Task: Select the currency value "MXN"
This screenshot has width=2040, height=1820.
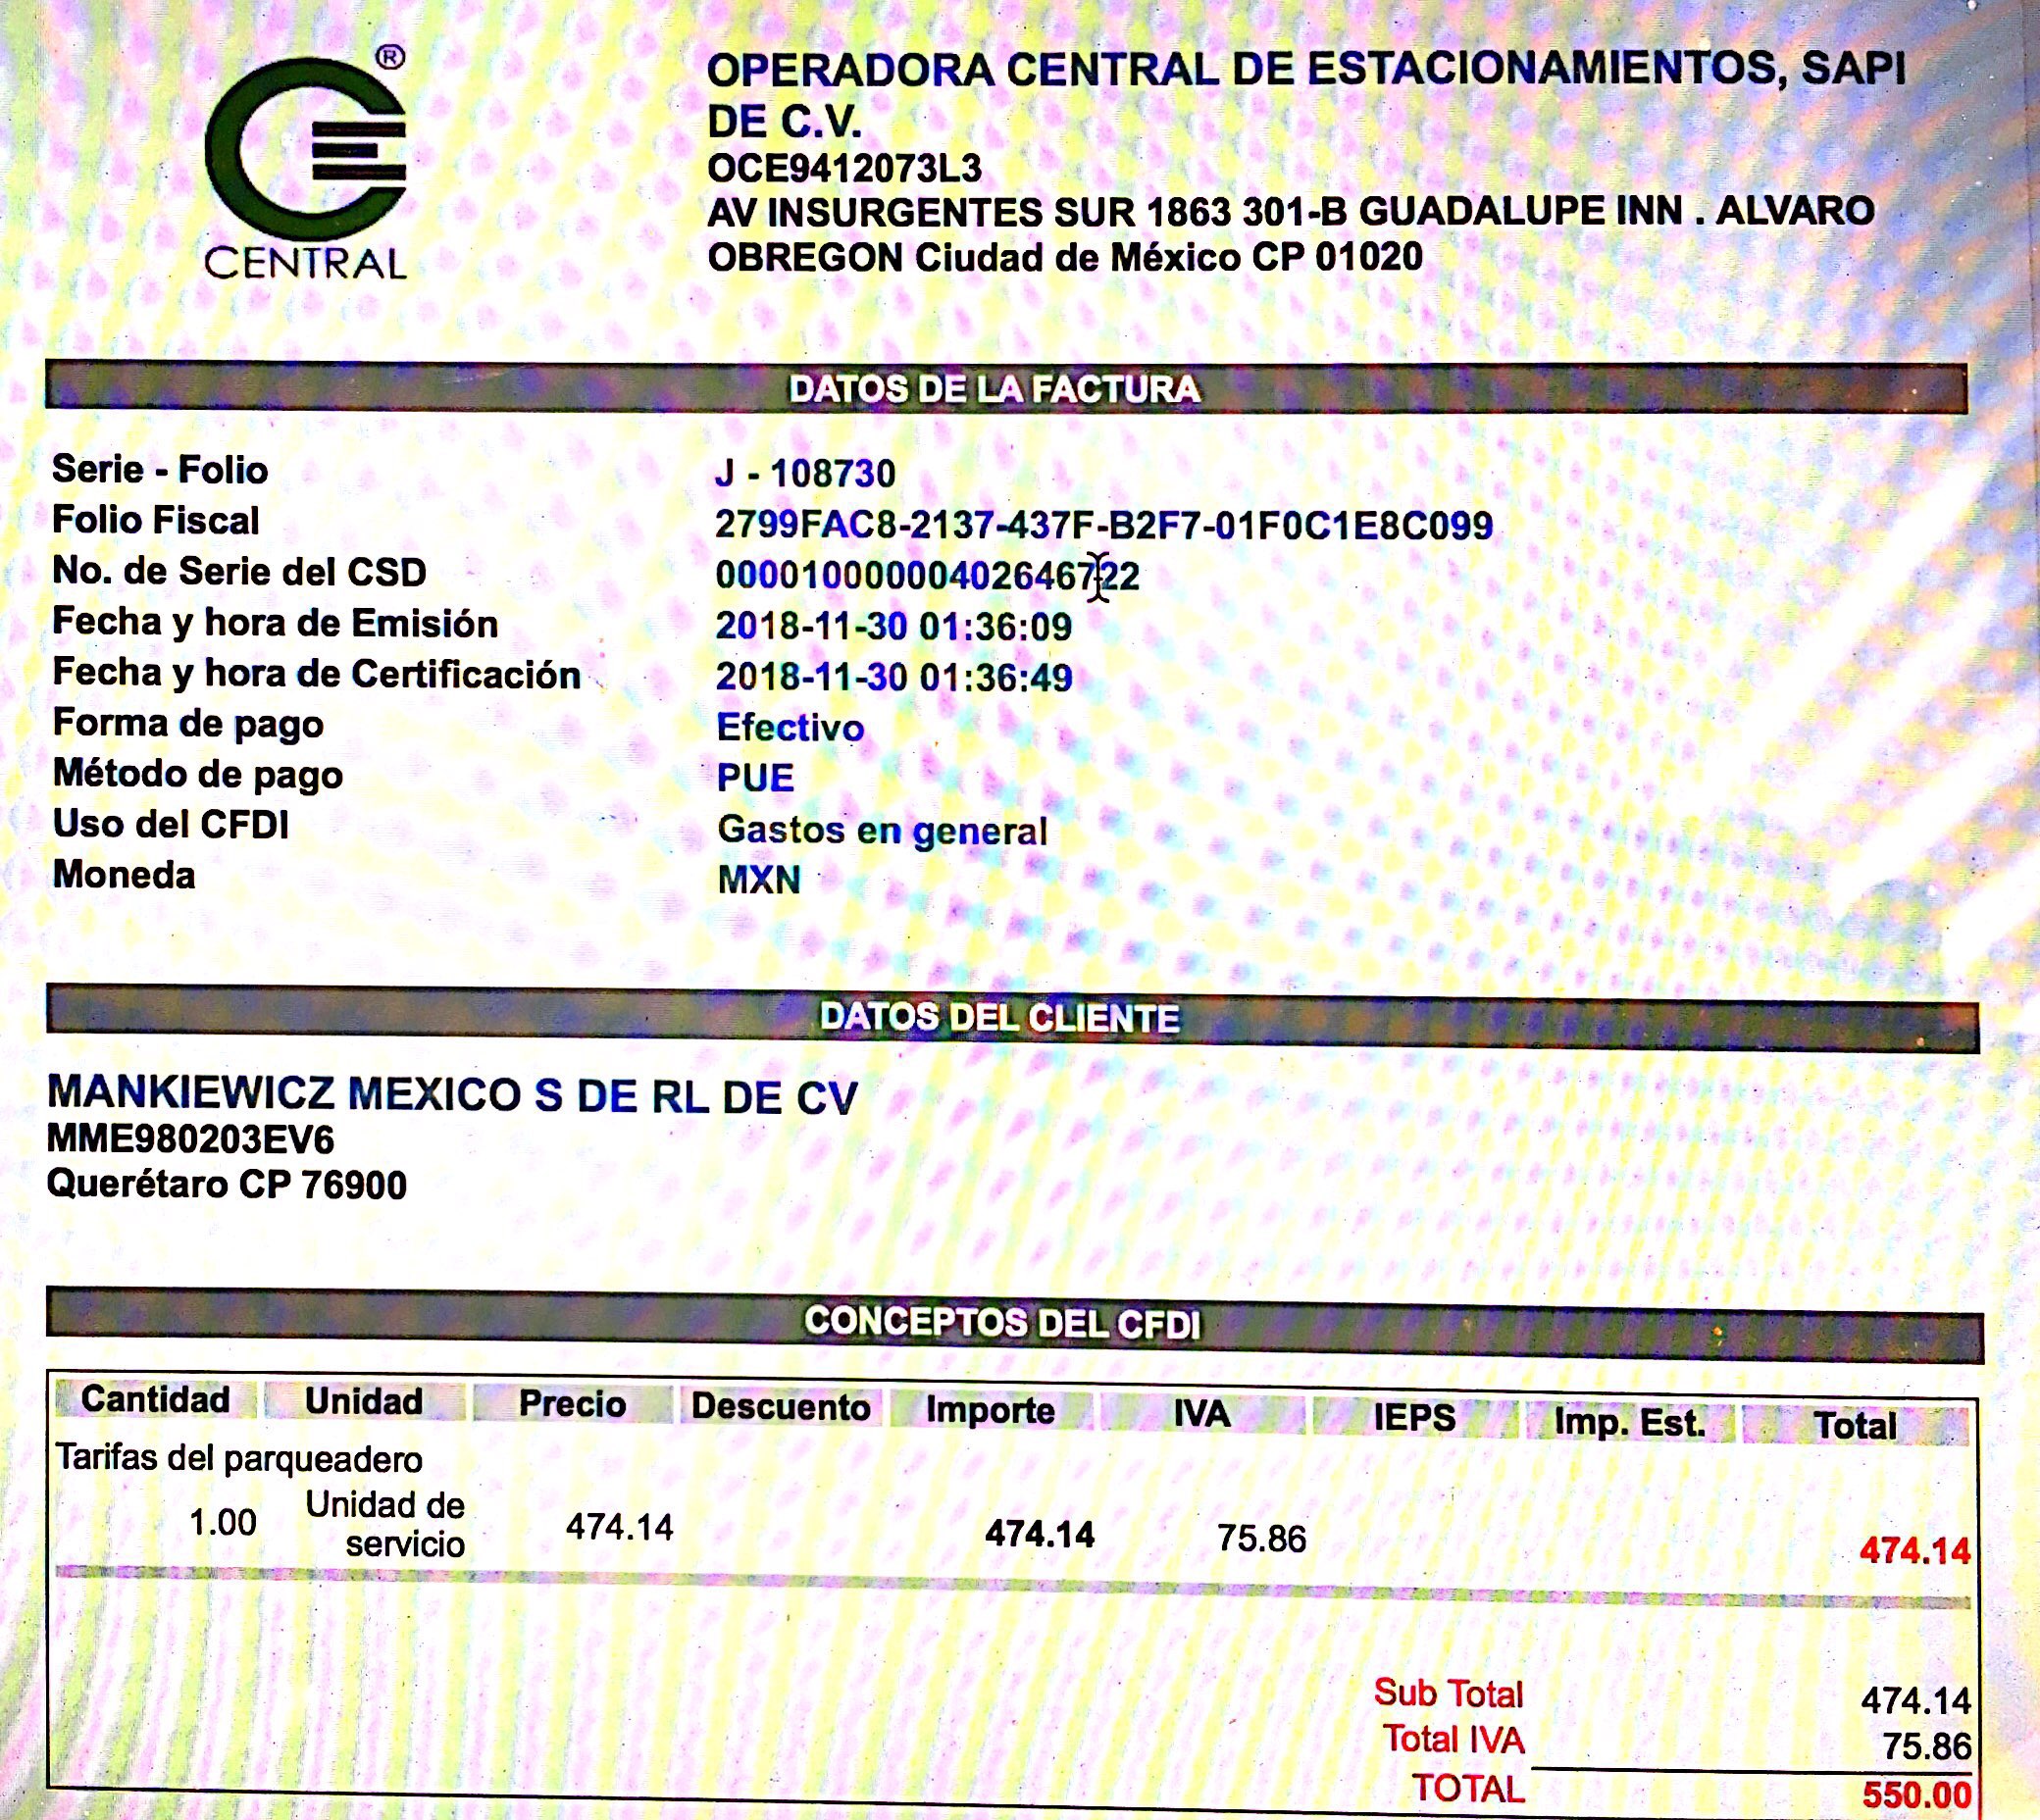Action: tap(759, 880)
